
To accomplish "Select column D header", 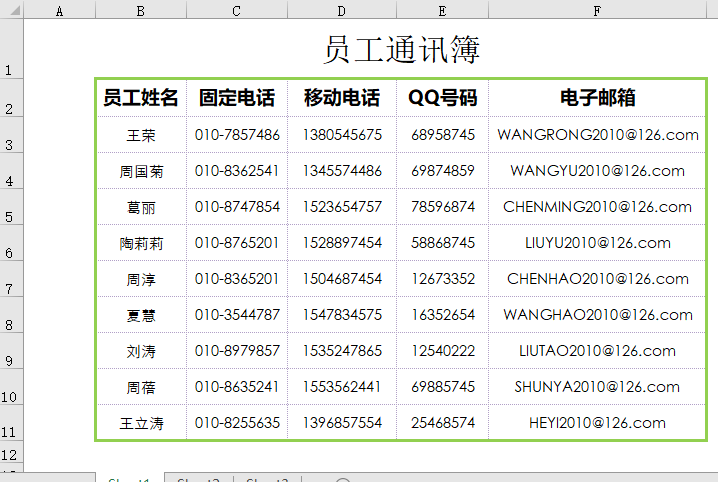I will [341, 11].
